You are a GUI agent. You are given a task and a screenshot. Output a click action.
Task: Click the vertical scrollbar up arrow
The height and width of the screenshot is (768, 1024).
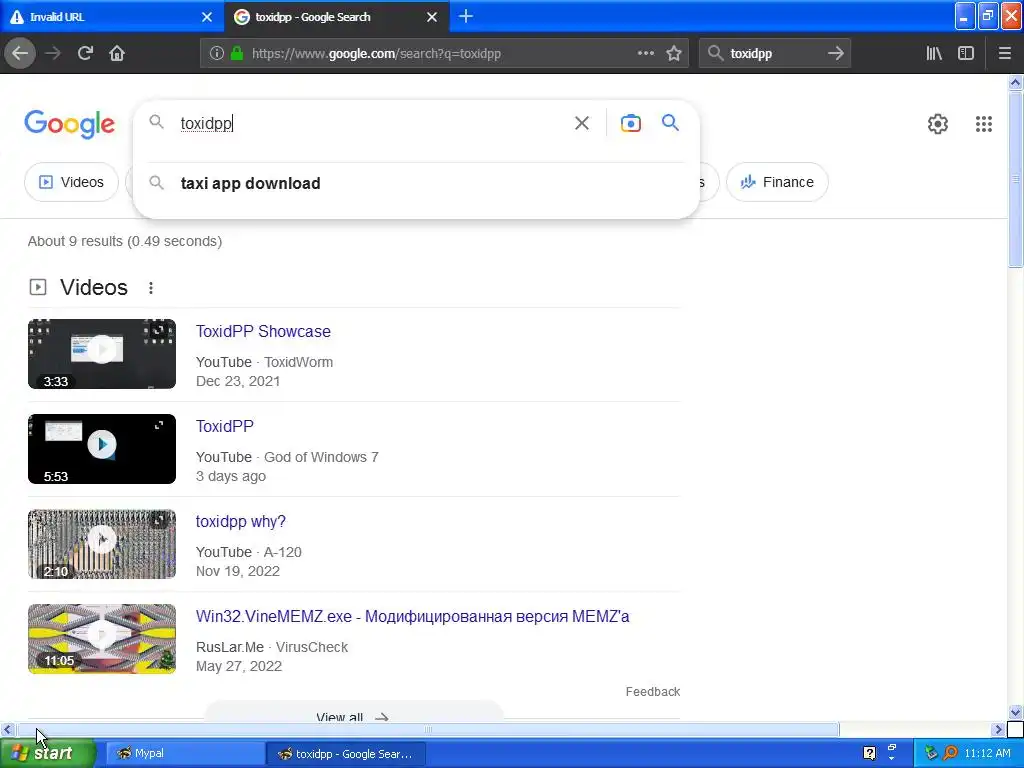1015,82
